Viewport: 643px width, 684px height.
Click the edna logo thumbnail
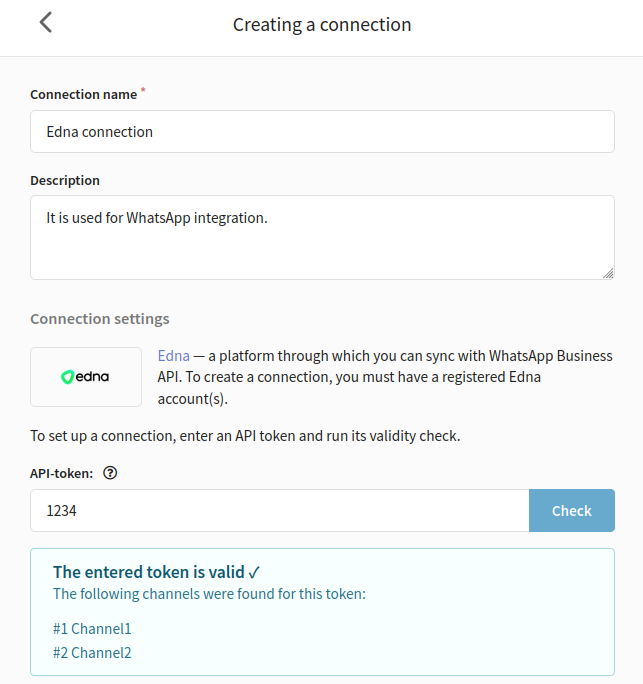[x=86, y=377]
